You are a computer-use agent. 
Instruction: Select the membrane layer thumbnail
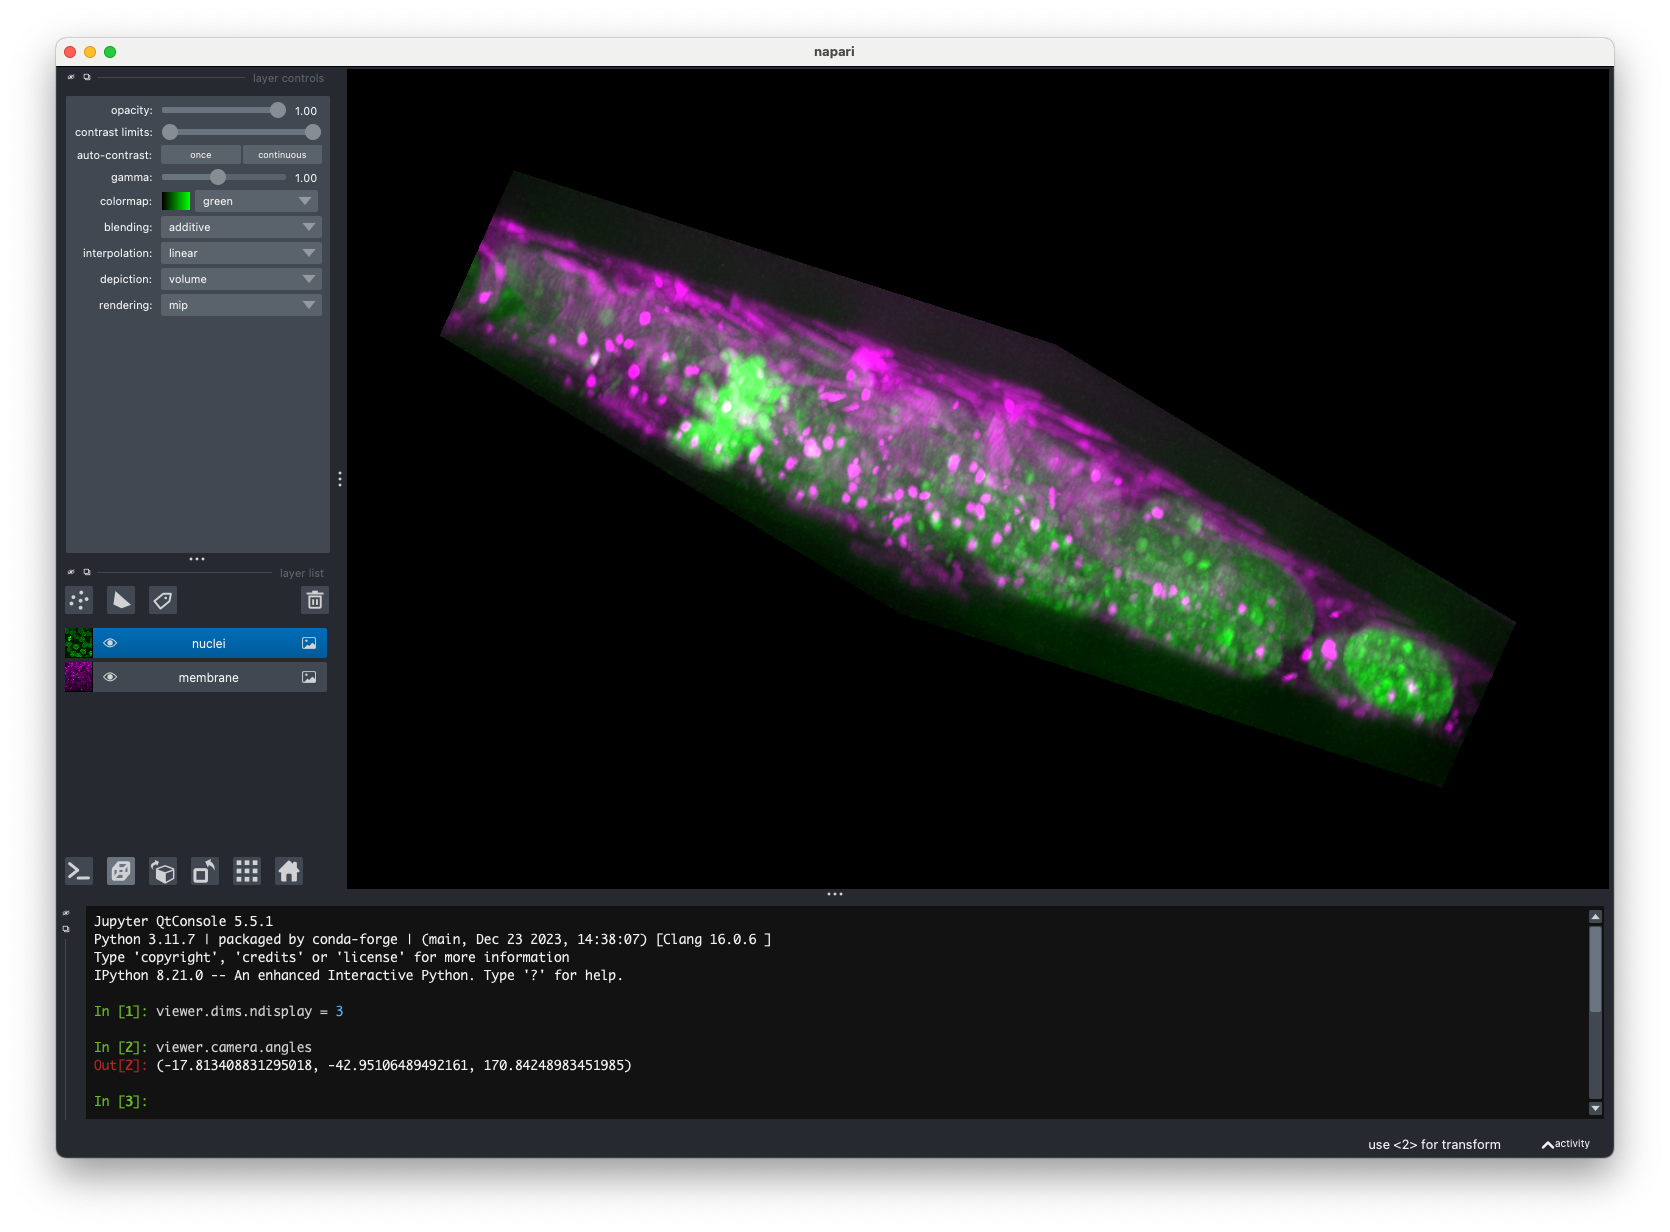pos(78,677)
